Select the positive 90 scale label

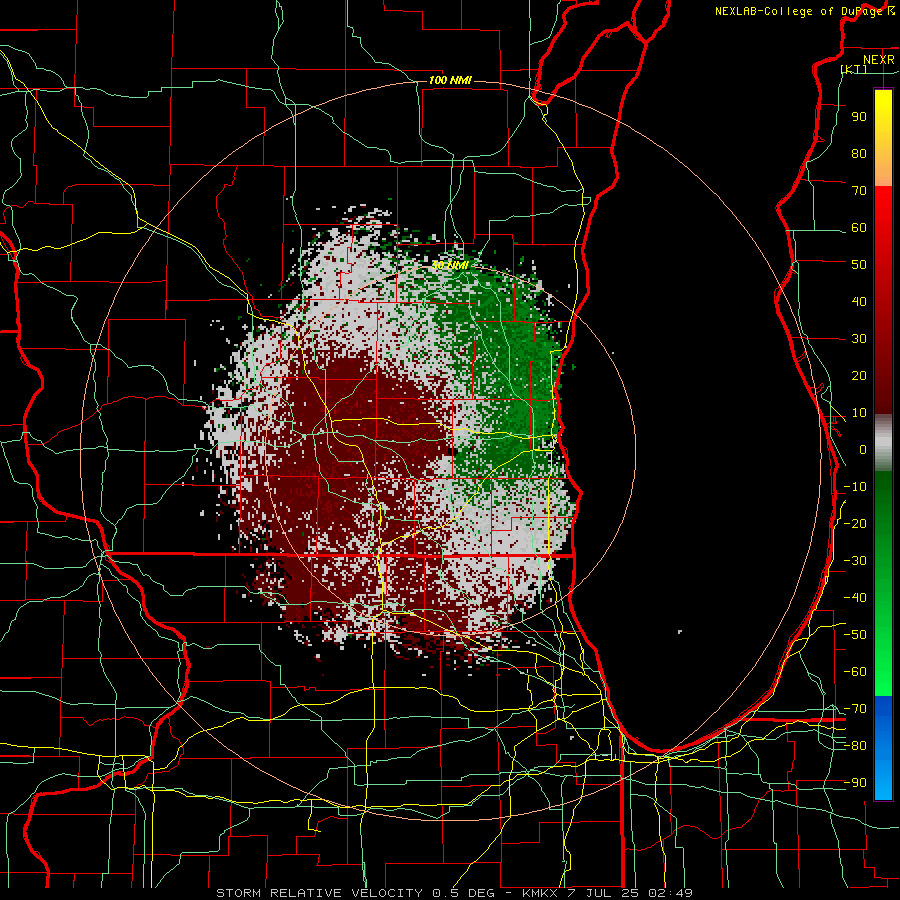point(859,117)
